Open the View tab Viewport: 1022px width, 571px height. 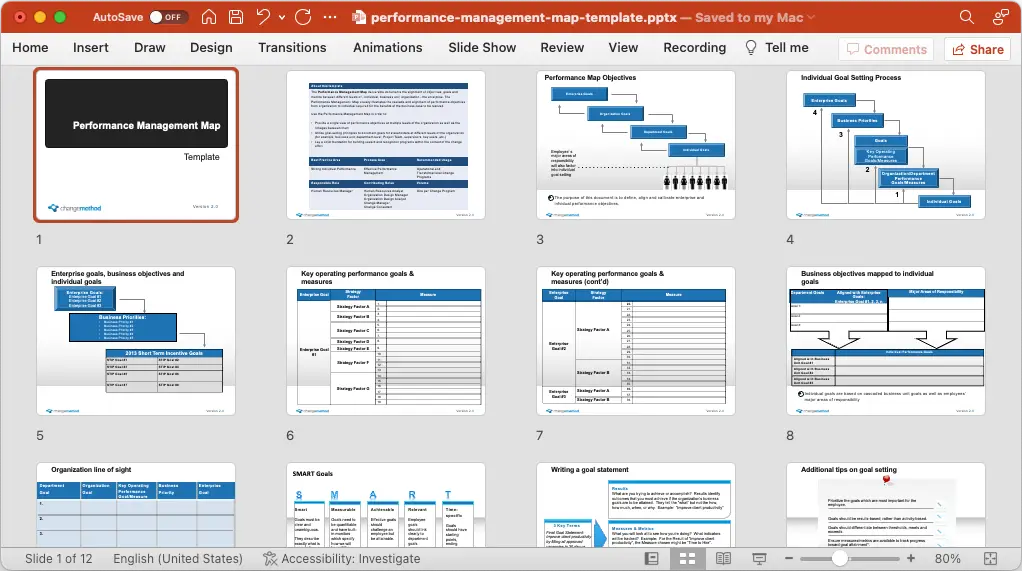[x=623, y=48]
